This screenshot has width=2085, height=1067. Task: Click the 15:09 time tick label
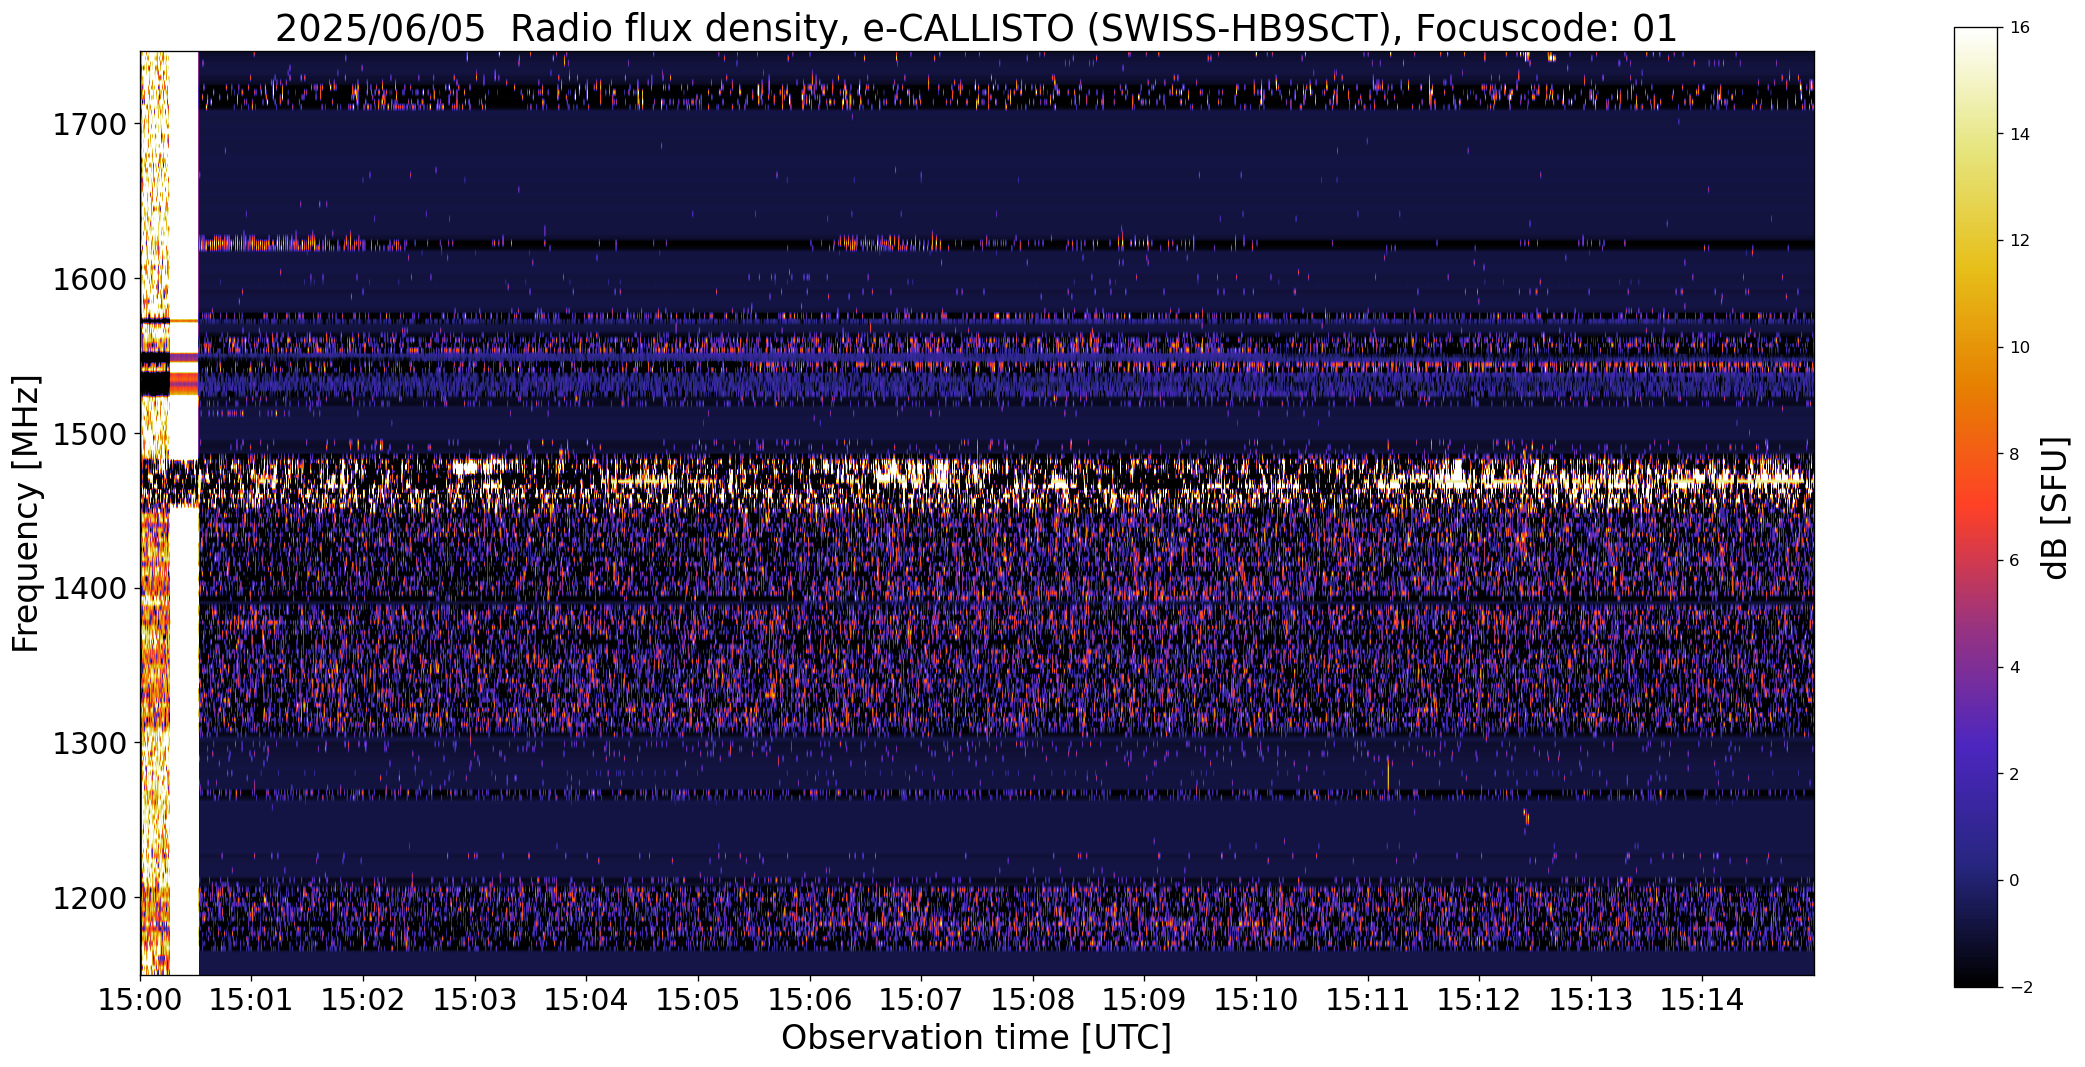tap(1144, 1000)
